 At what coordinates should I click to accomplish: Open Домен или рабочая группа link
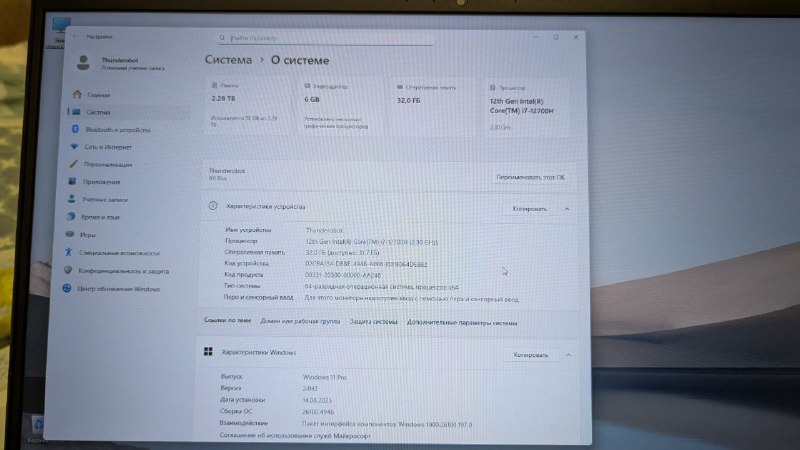click(x=300, y=321)
